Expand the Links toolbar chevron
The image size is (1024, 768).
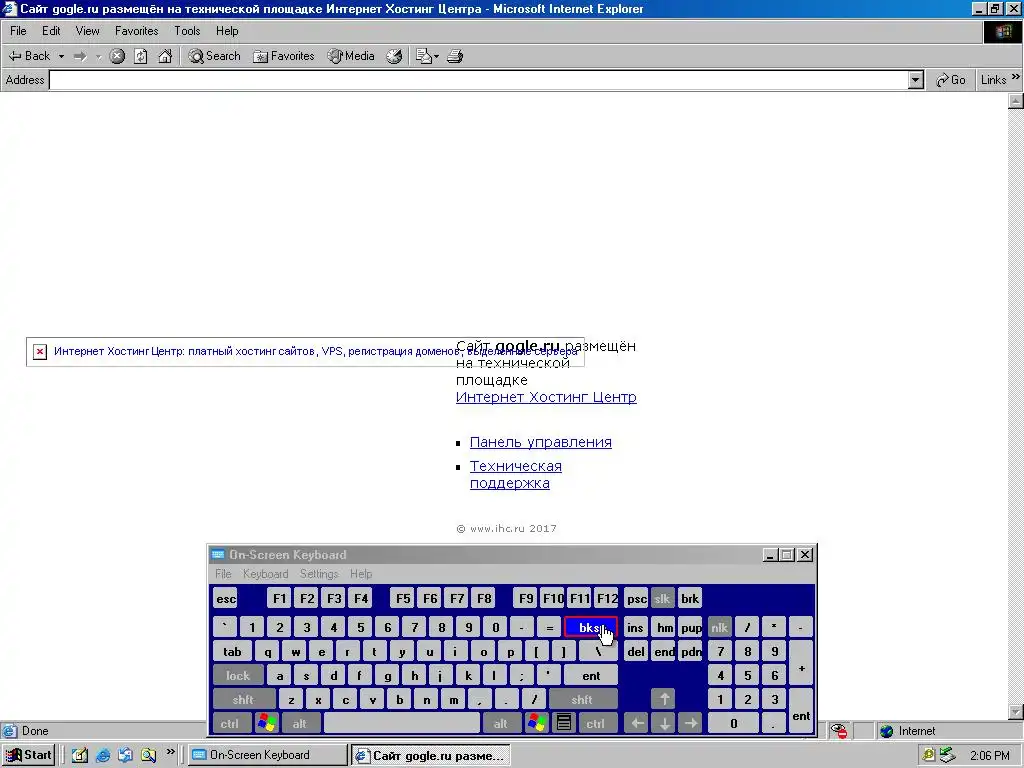tap(1016, 78)
